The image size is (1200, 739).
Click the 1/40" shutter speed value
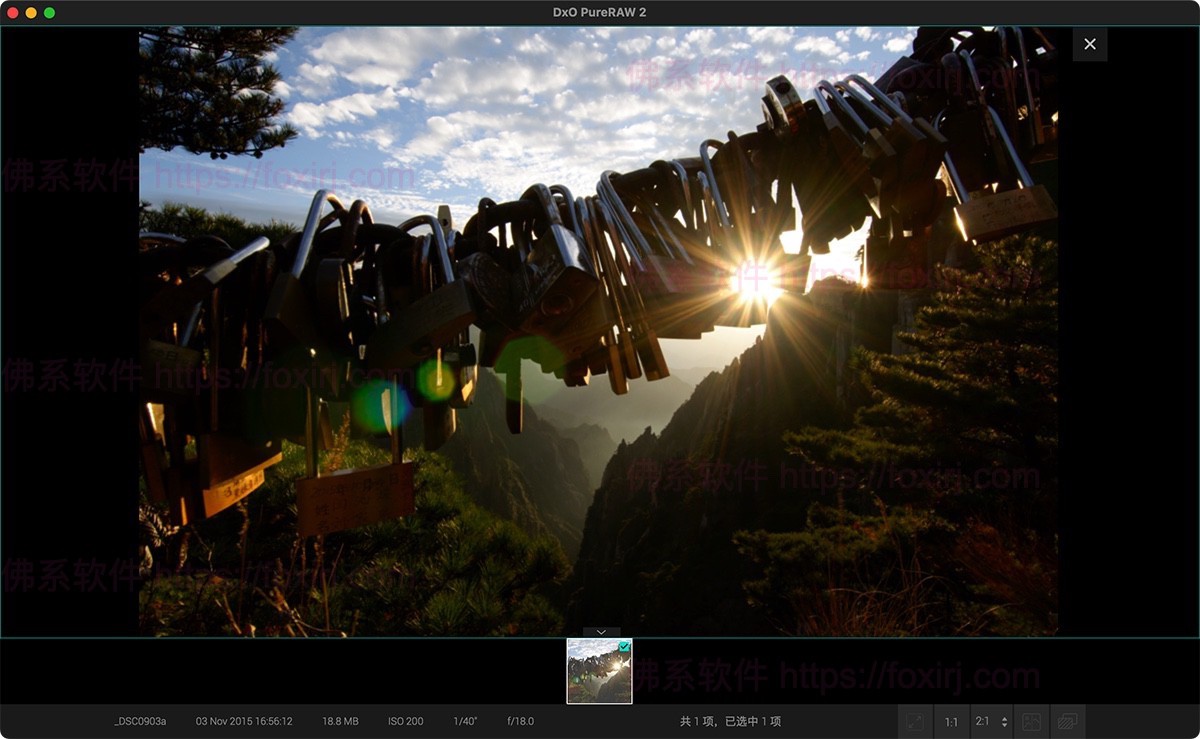[x=465, y=721]
